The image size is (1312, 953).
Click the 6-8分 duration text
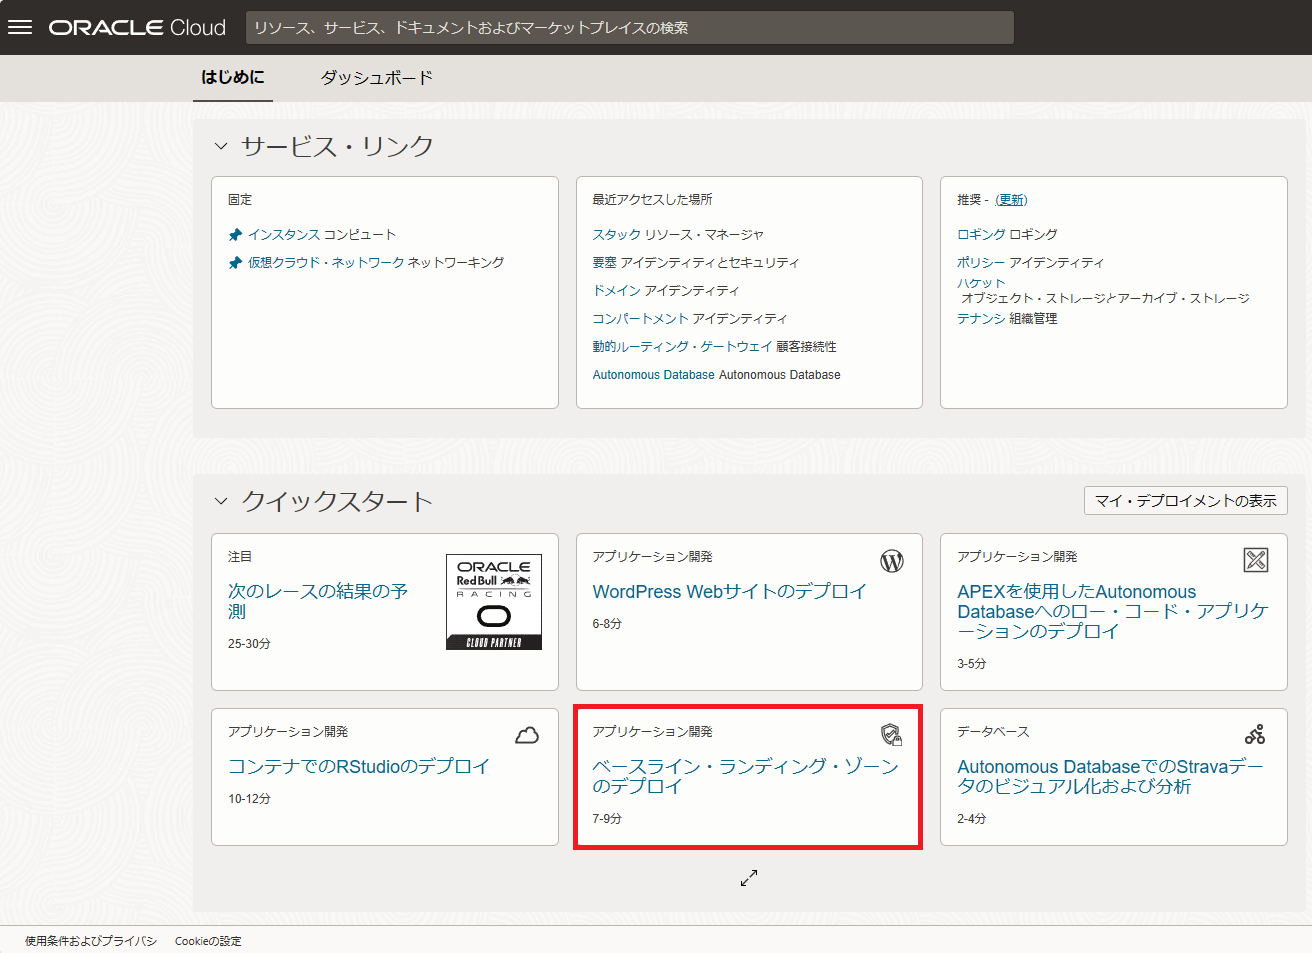pyautogui.click(x=607, y=624)
